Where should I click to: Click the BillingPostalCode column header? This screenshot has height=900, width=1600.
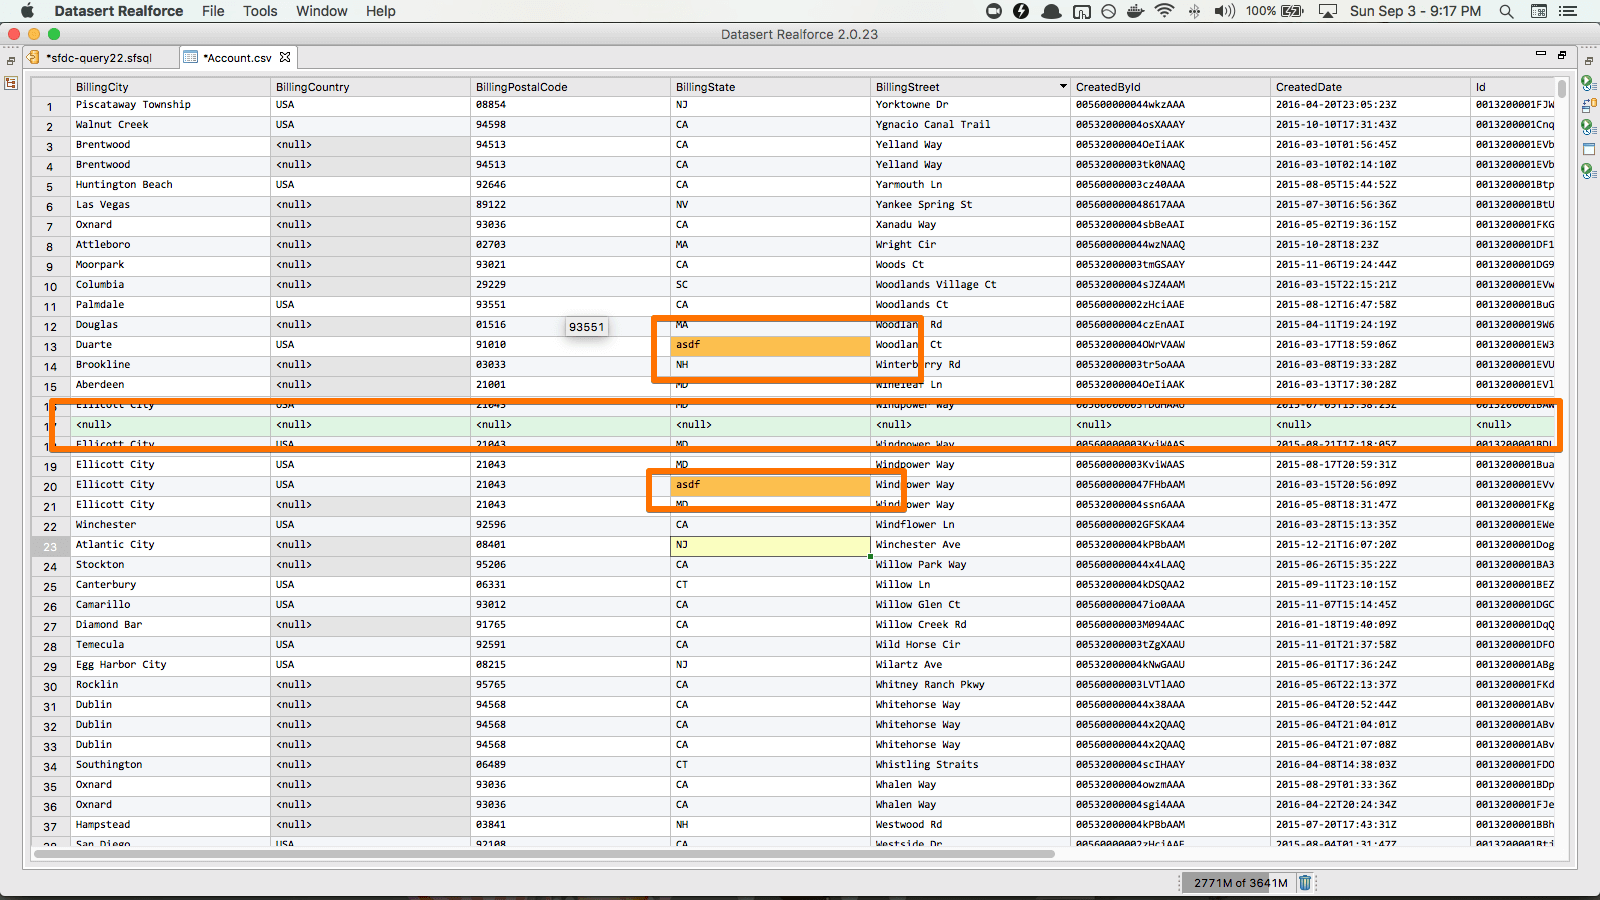tap(521, 87)
